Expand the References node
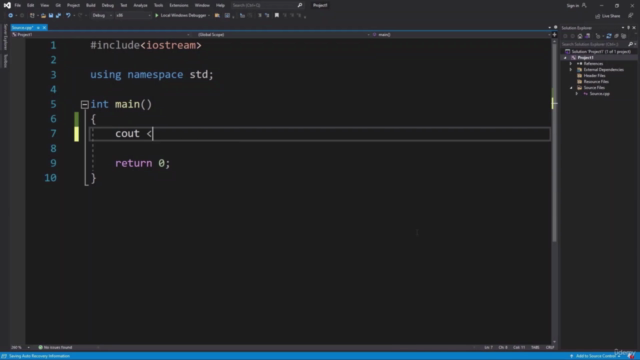The width and height of the screenshot is (640, 360). coord(571,64)
